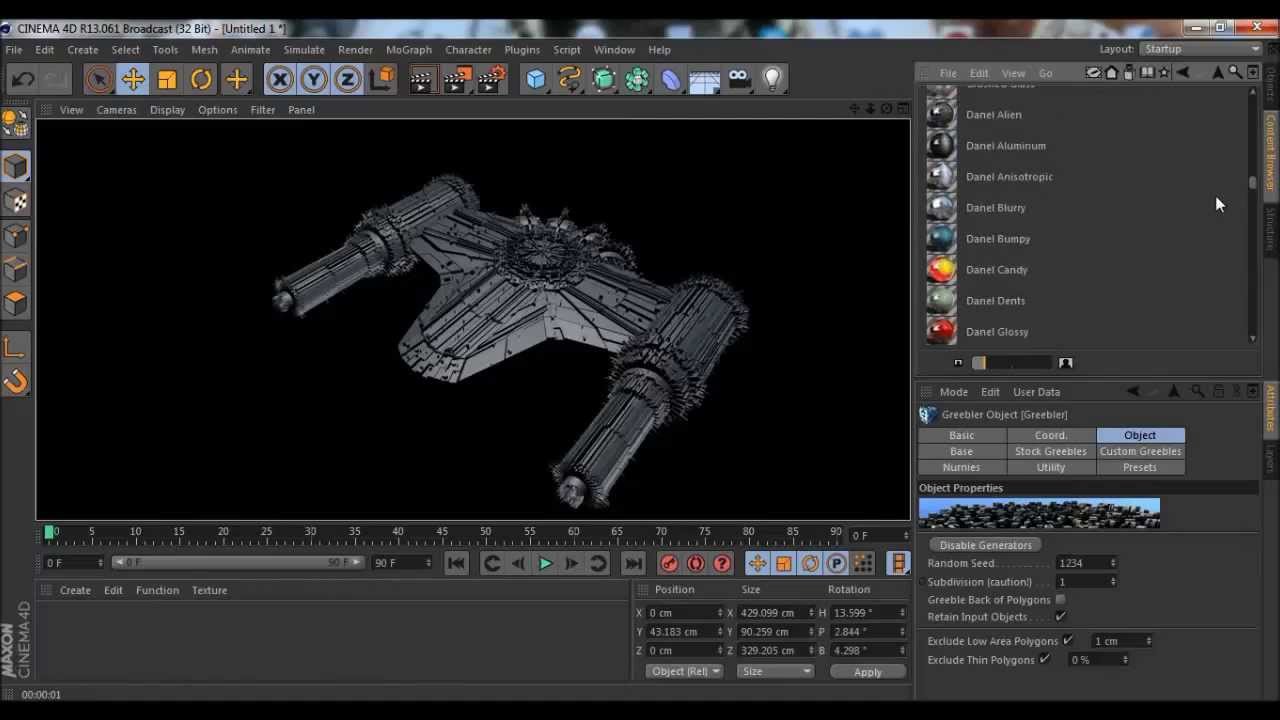Open Render Settings icon
Screen dimensions: 1280x720
pyautogui.click(x=492, y=79)
